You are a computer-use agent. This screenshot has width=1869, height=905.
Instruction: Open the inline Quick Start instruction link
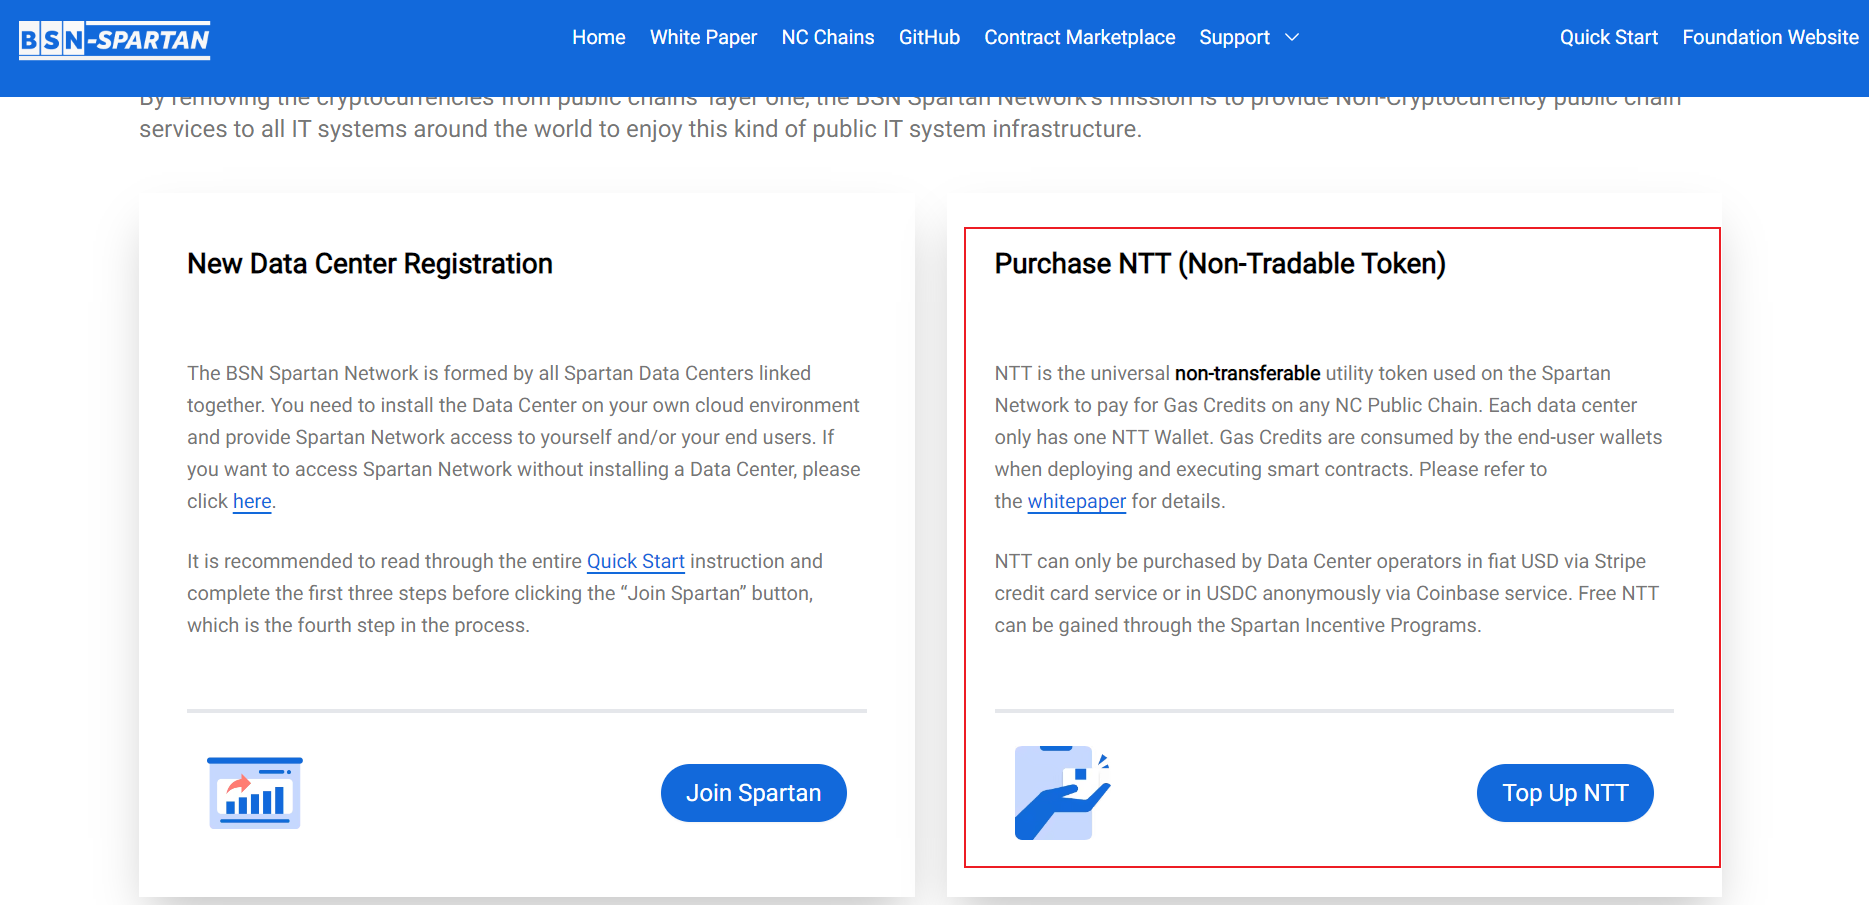pos(635,562)
